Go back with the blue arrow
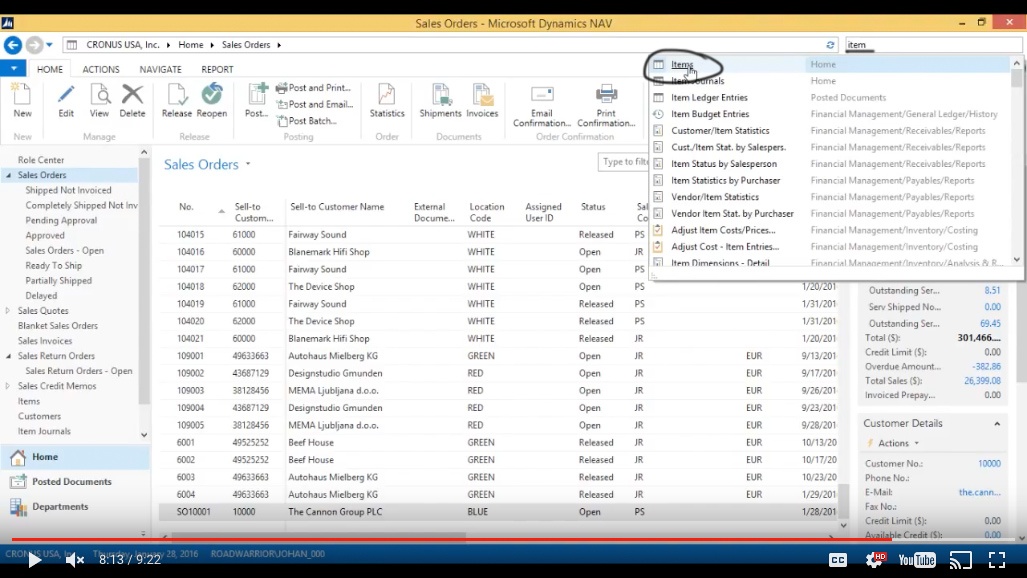The height and width of the screenshot is (578, 1027). 13,45
